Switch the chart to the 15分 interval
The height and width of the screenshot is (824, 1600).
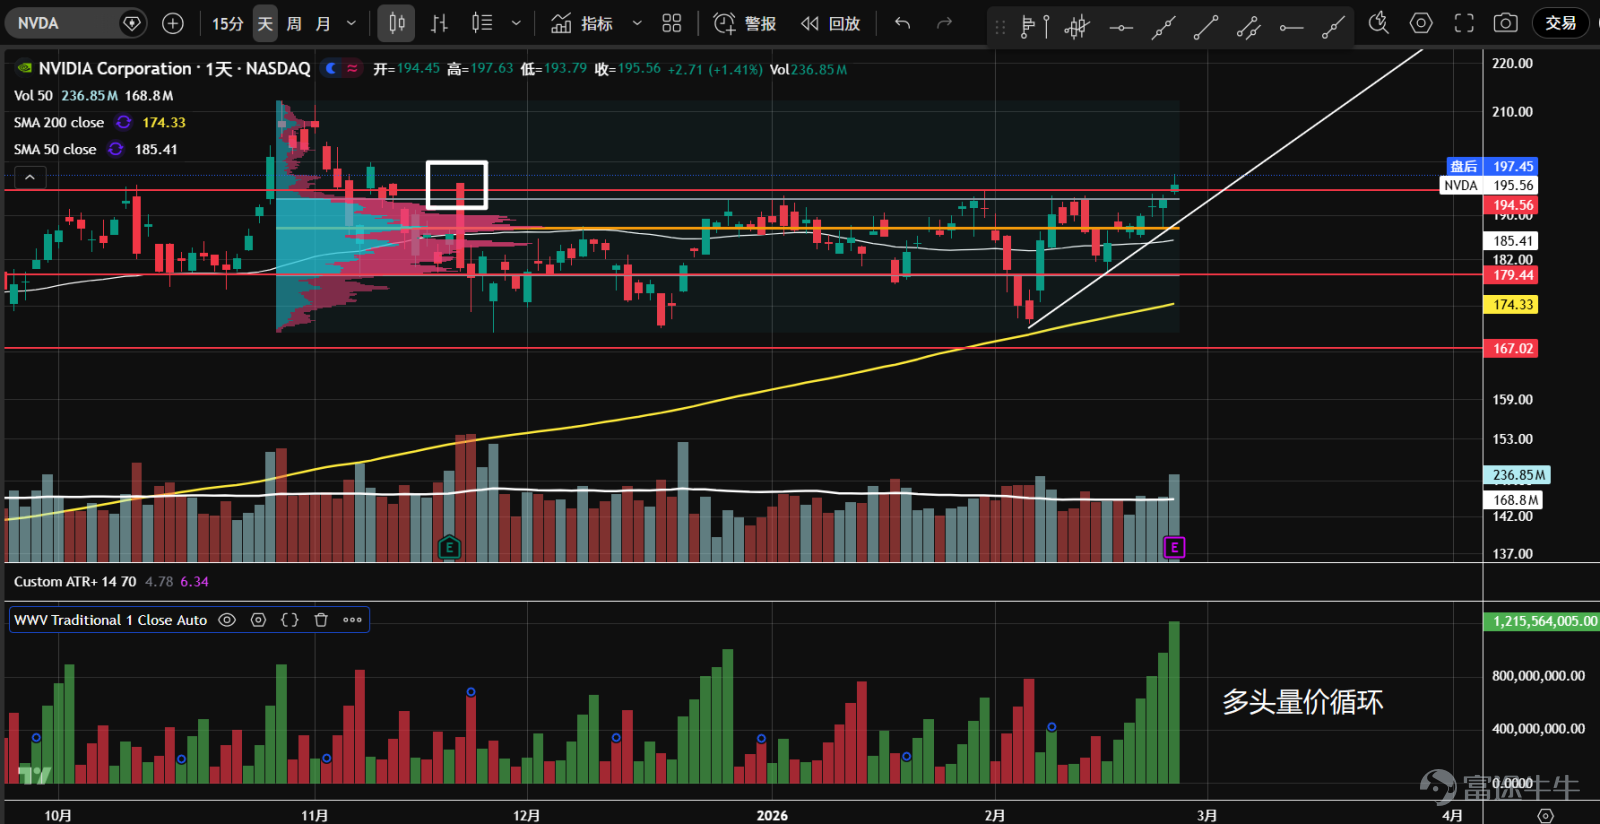[228, 23]
